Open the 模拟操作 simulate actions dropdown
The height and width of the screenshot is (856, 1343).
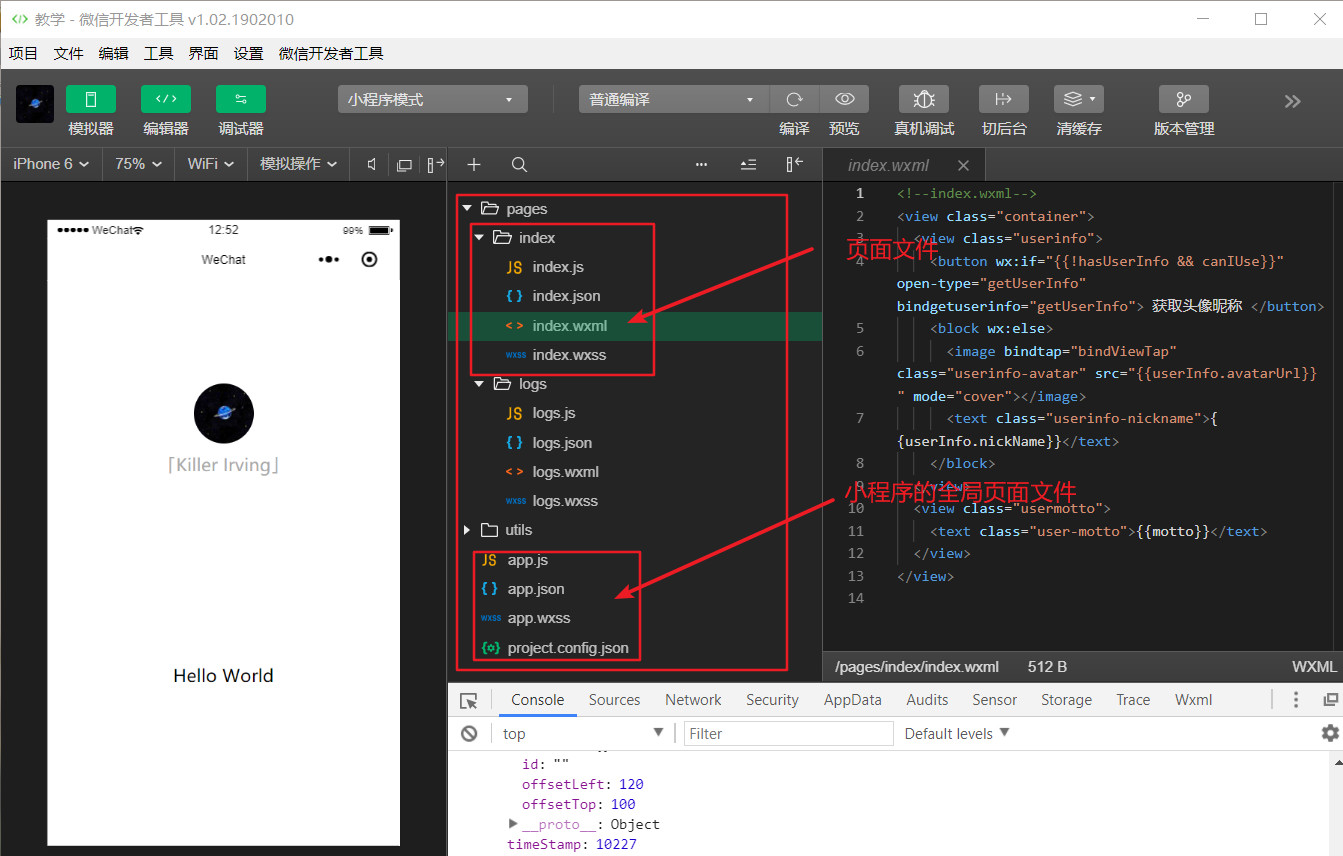[x=299, y=164]
